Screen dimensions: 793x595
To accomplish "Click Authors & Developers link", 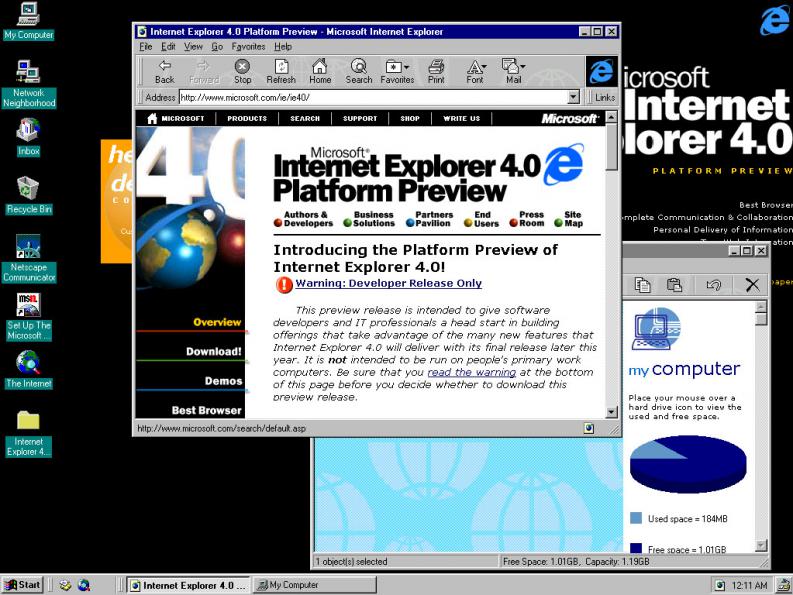I will (x=303, y=219).
